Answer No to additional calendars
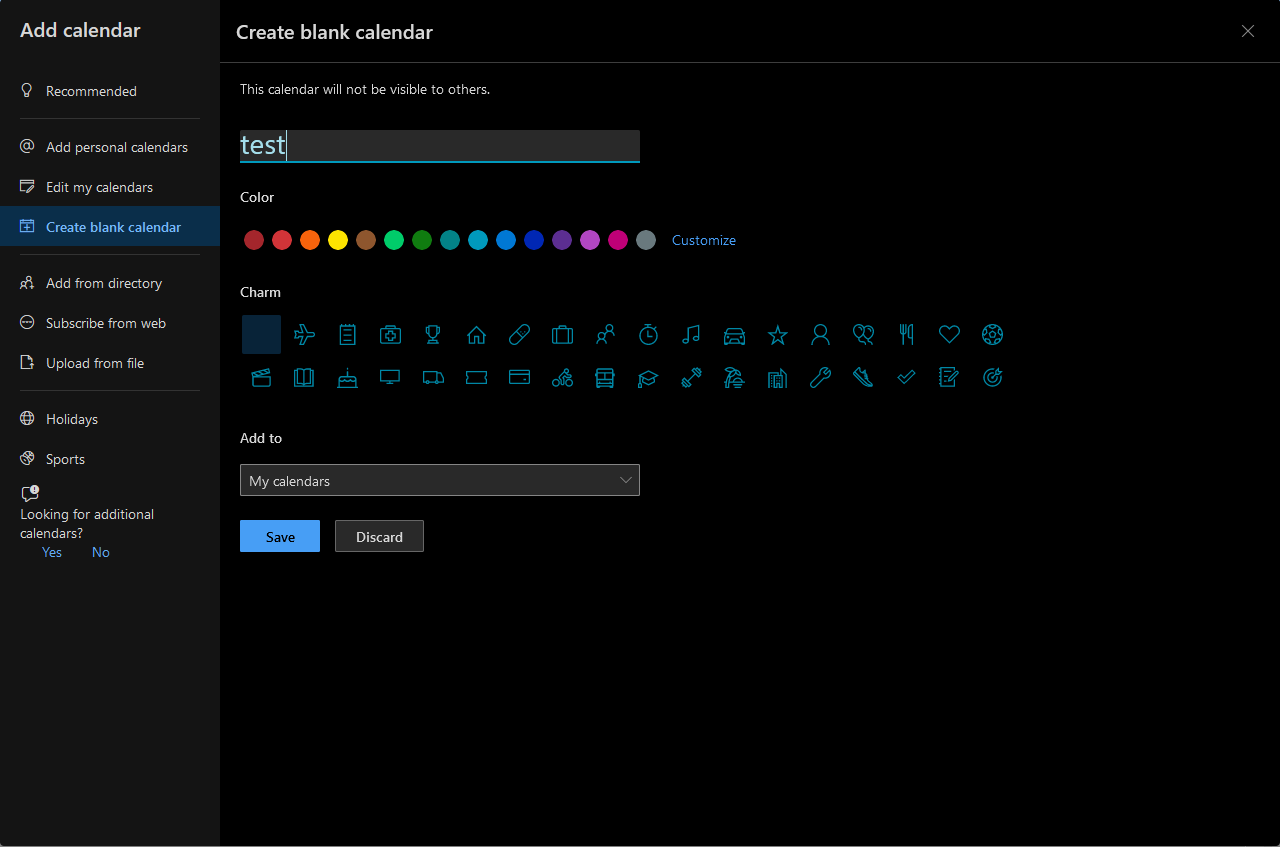Screen dimensions: 1280x847 point(101,552)
